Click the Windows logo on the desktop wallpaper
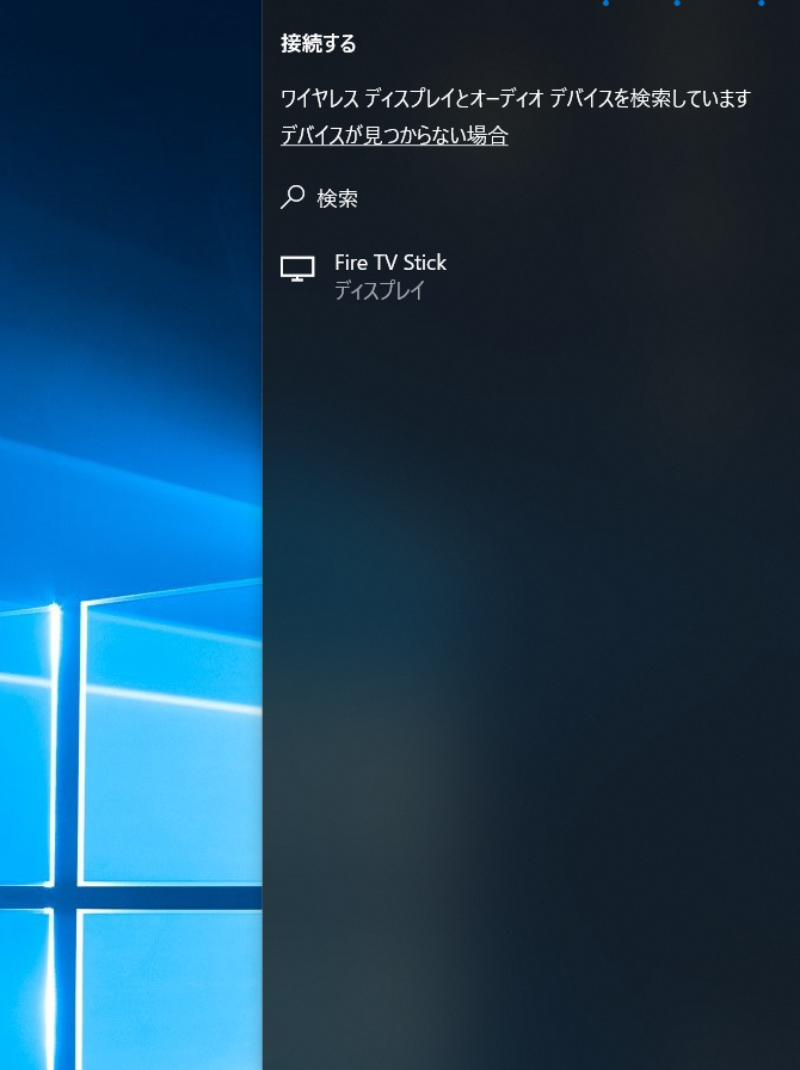The height and width of the screenshot is (1070, 800). pos(130,800)
